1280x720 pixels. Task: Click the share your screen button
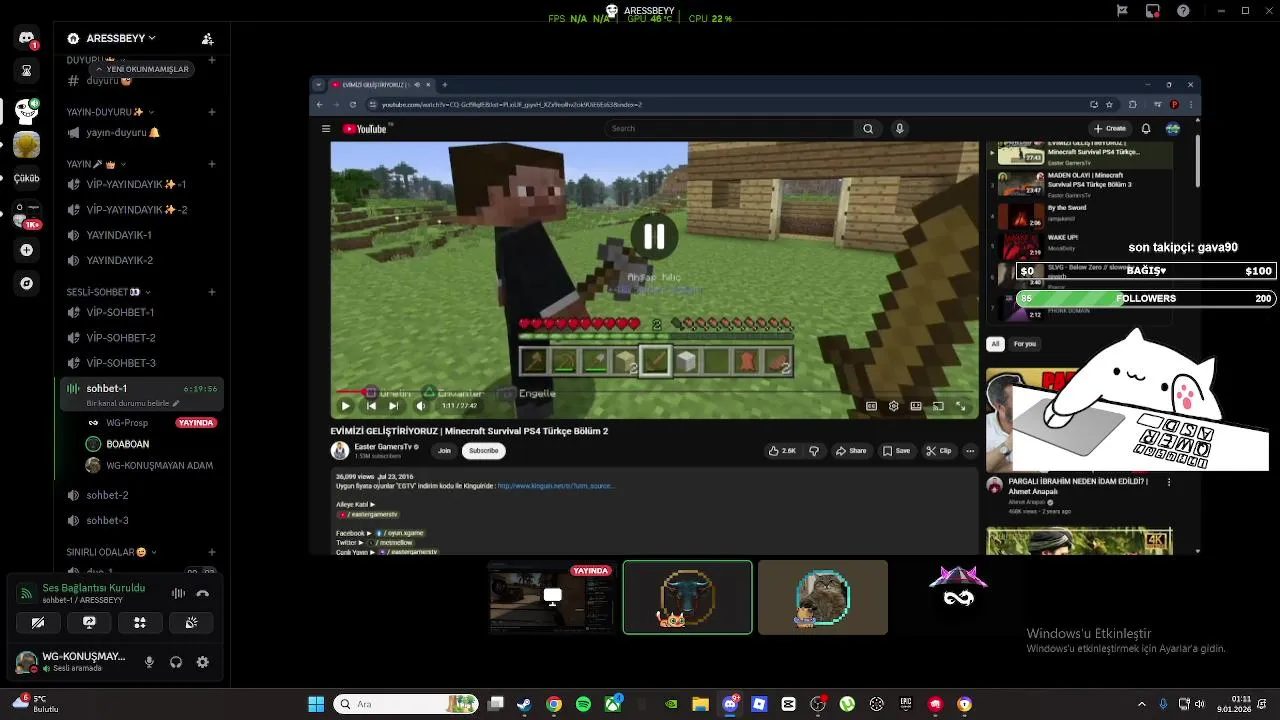[89, 622]
